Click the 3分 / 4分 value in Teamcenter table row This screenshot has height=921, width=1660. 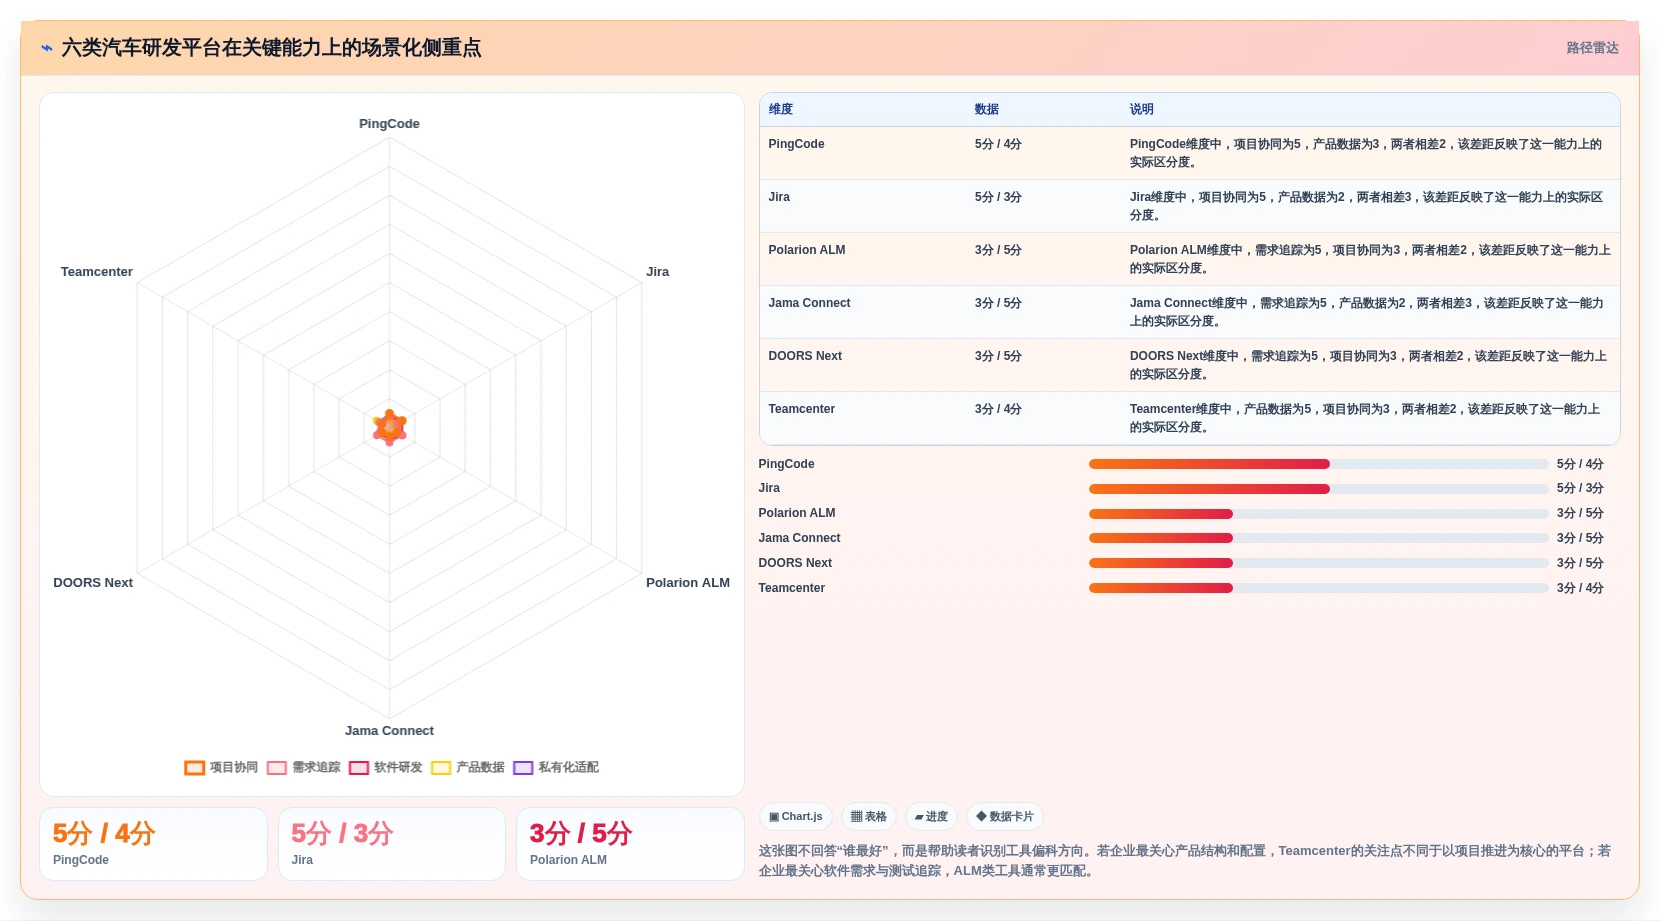(998, 409)
